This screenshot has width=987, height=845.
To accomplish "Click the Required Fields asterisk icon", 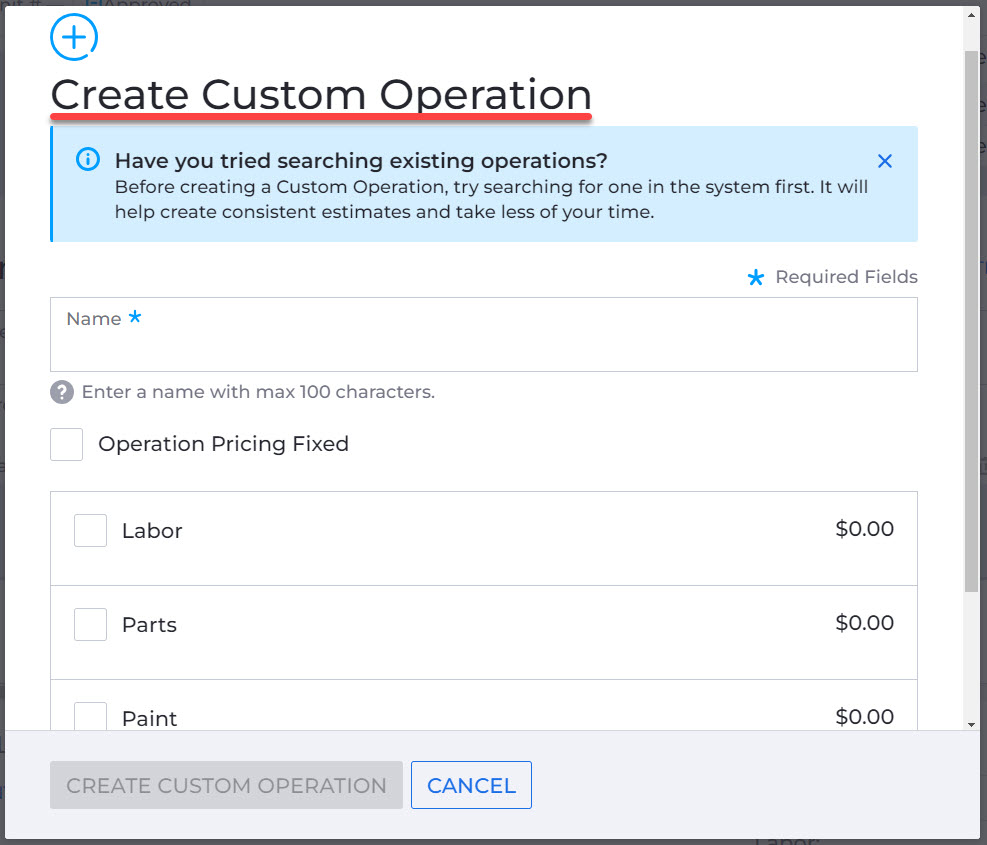I will tap(755, 277).
